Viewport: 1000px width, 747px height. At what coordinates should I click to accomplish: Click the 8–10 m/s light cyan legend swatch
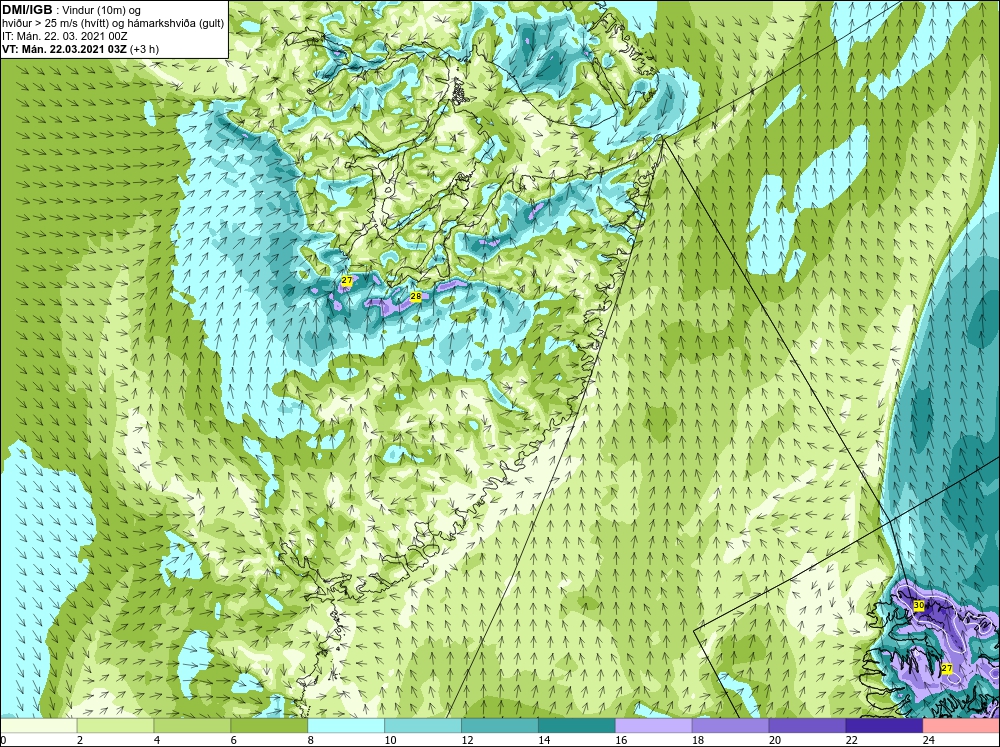[x=346, y=726]
